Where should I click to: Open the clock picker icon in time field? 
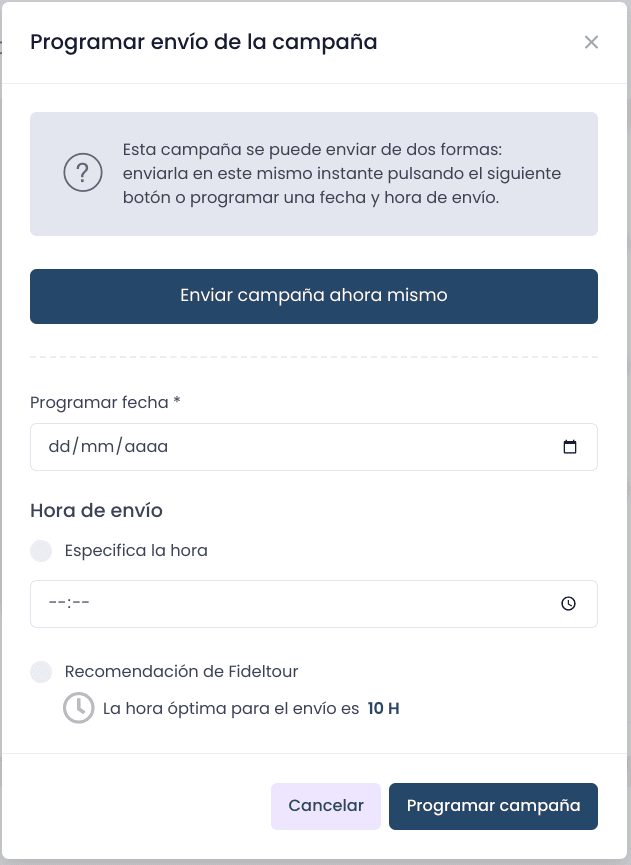[568, 604]
